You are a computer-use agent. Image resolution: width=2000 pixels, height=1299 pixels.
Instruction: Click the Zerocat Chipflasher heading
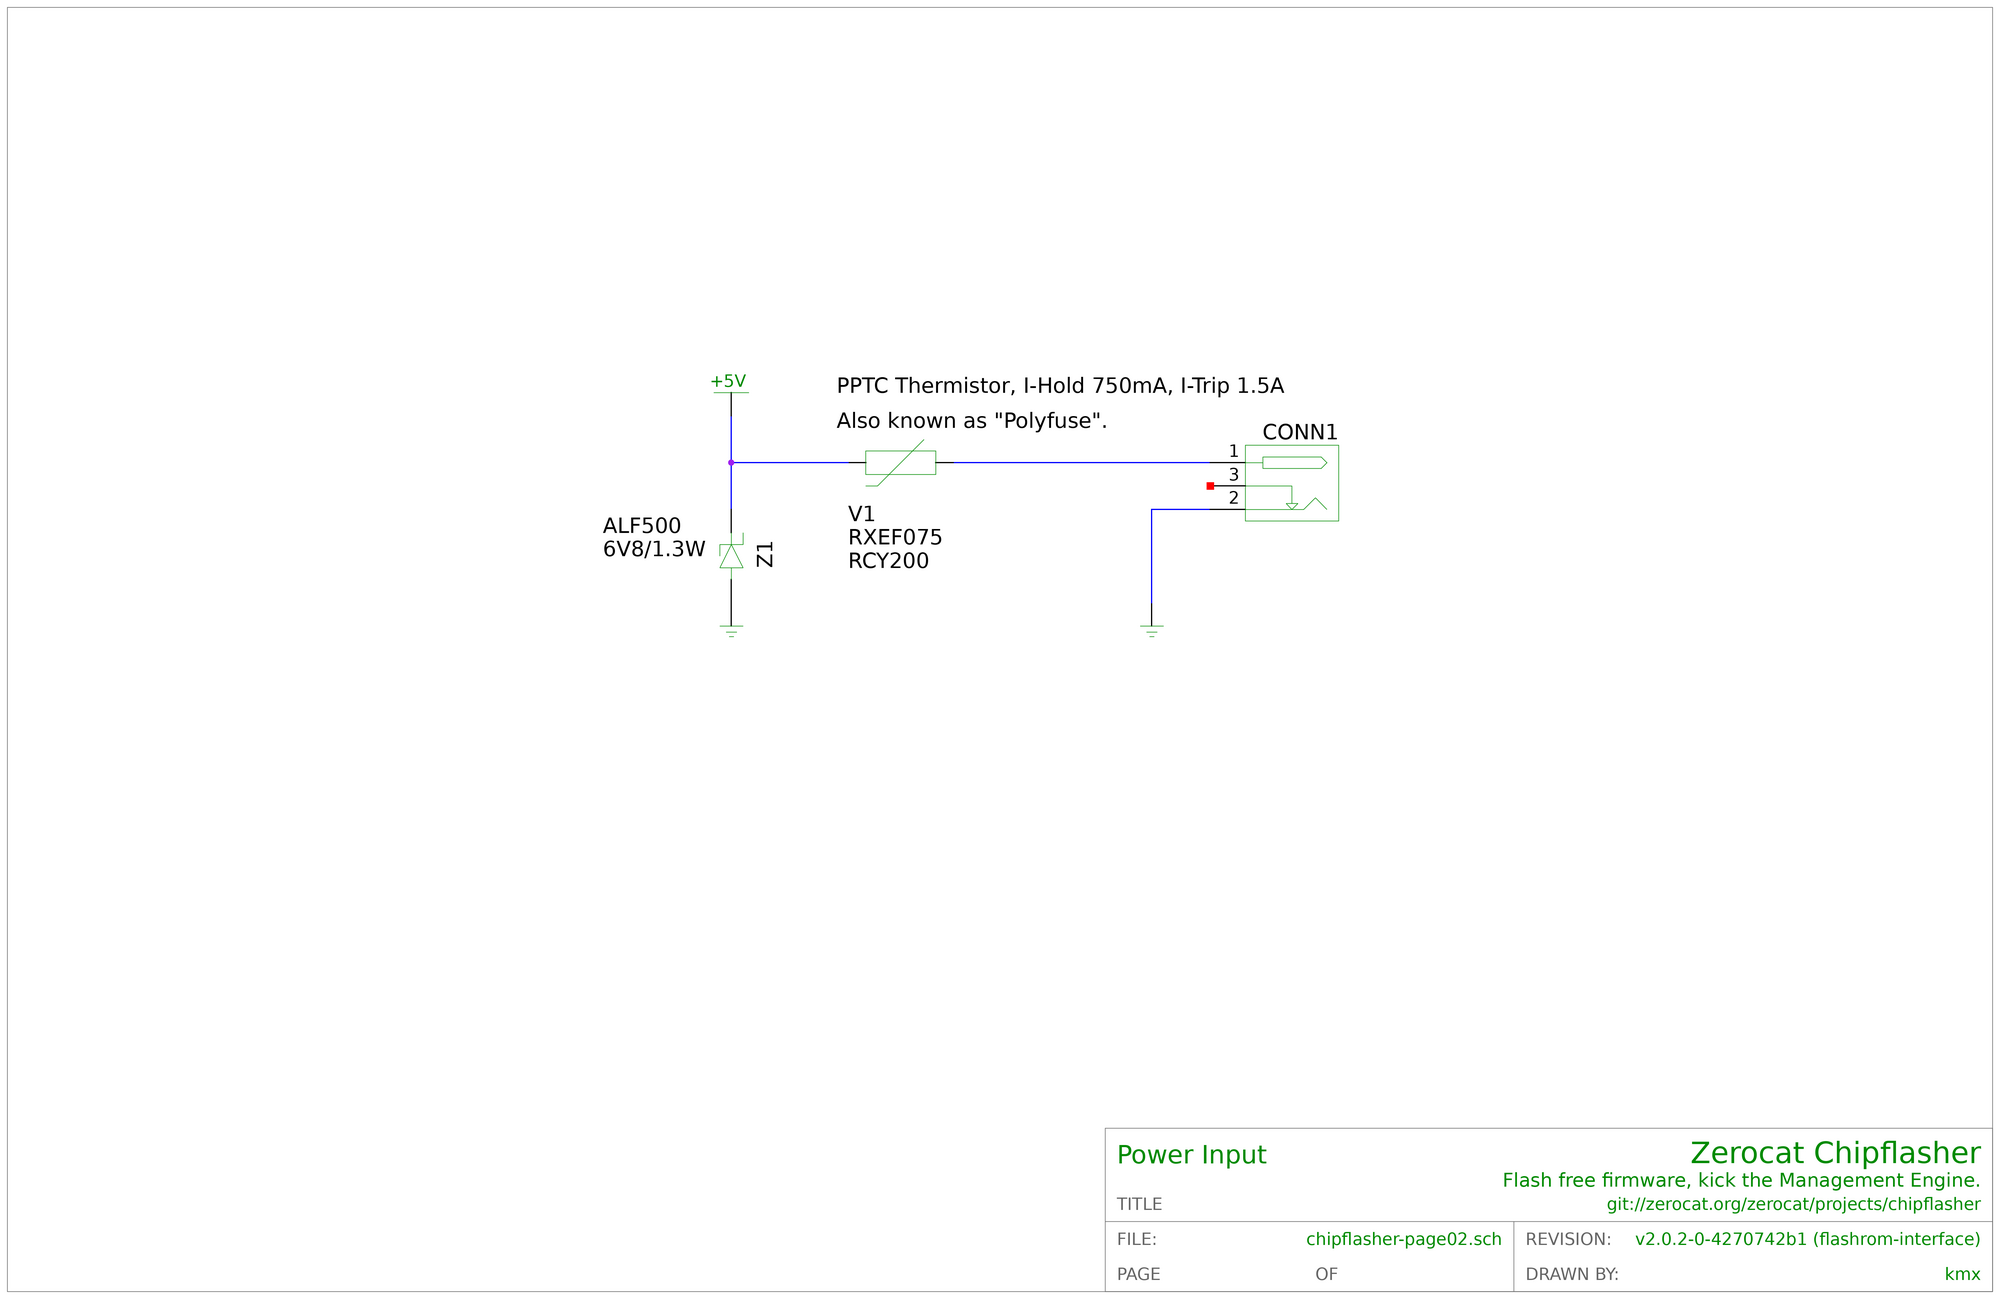click(1835, 1153)
